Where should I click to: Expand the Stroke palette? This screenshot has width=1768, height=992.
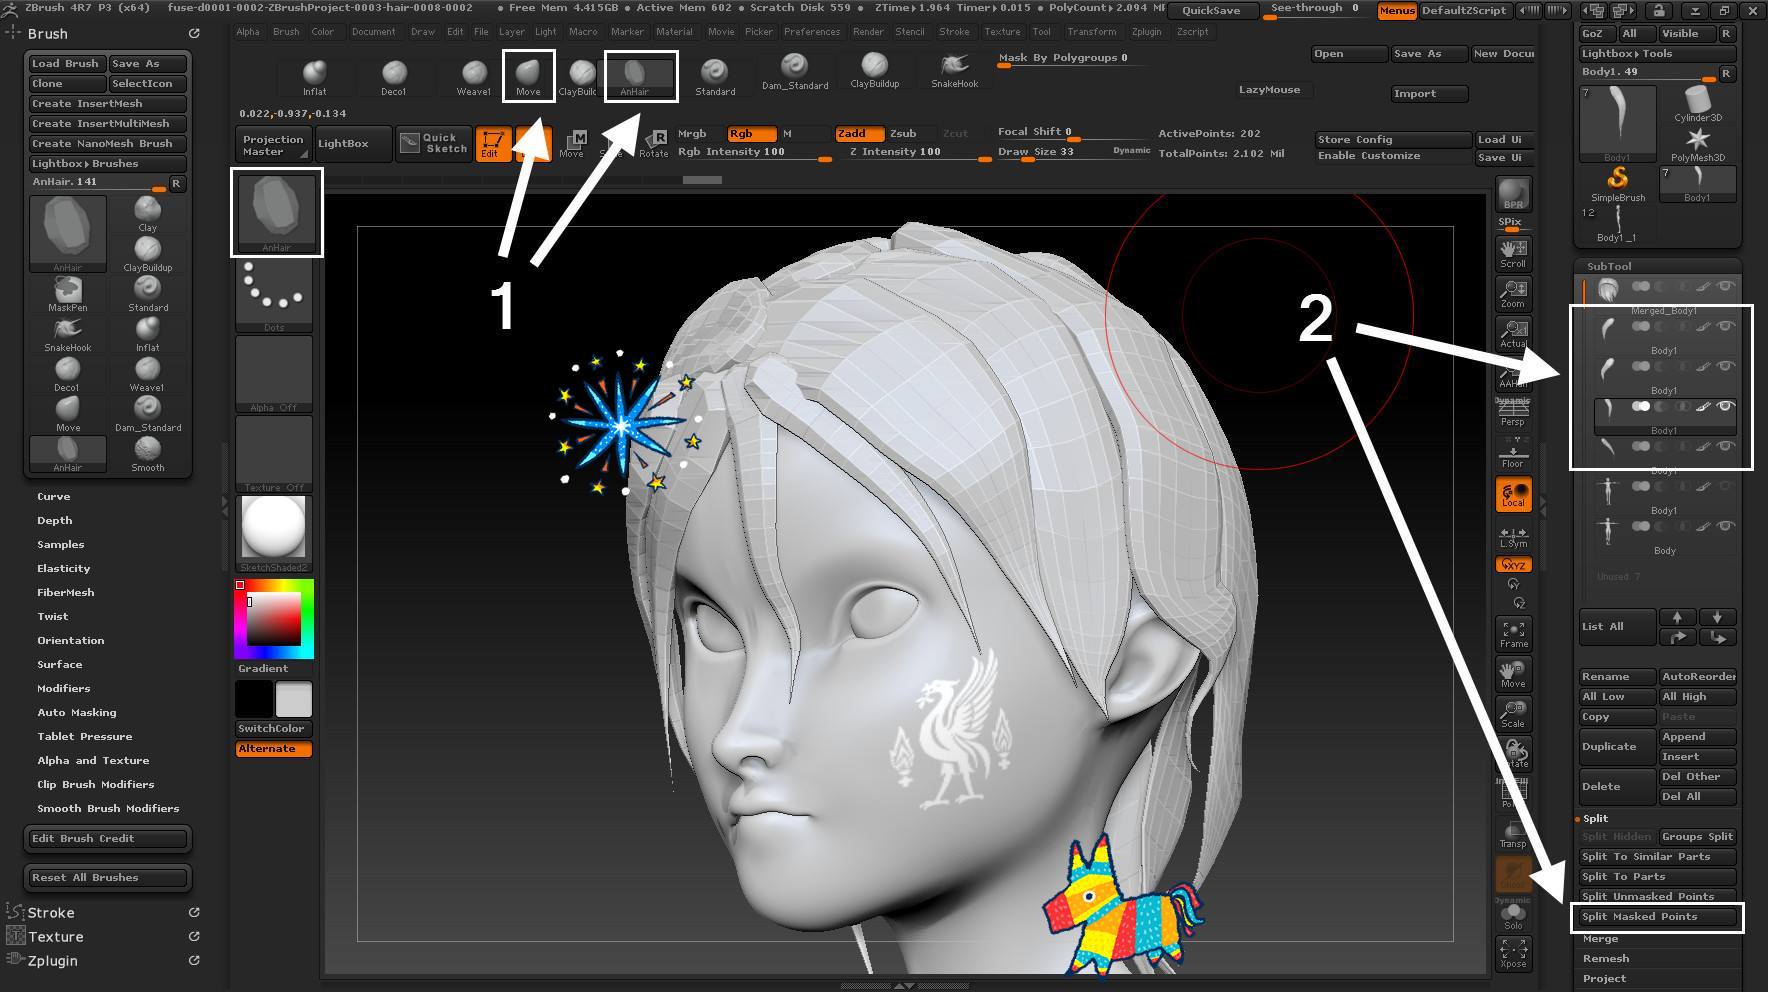pyautogui.click(x=51, y=913)
